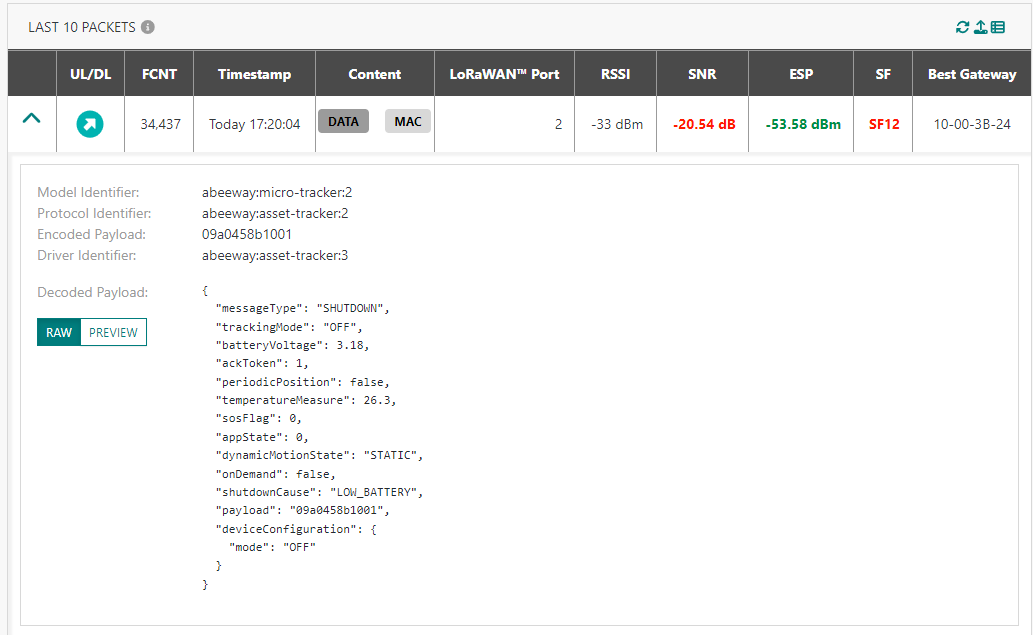Screen dimensions: 1033x635
Task: Click the SF12 spreading factor value
Action: point(883,124)
